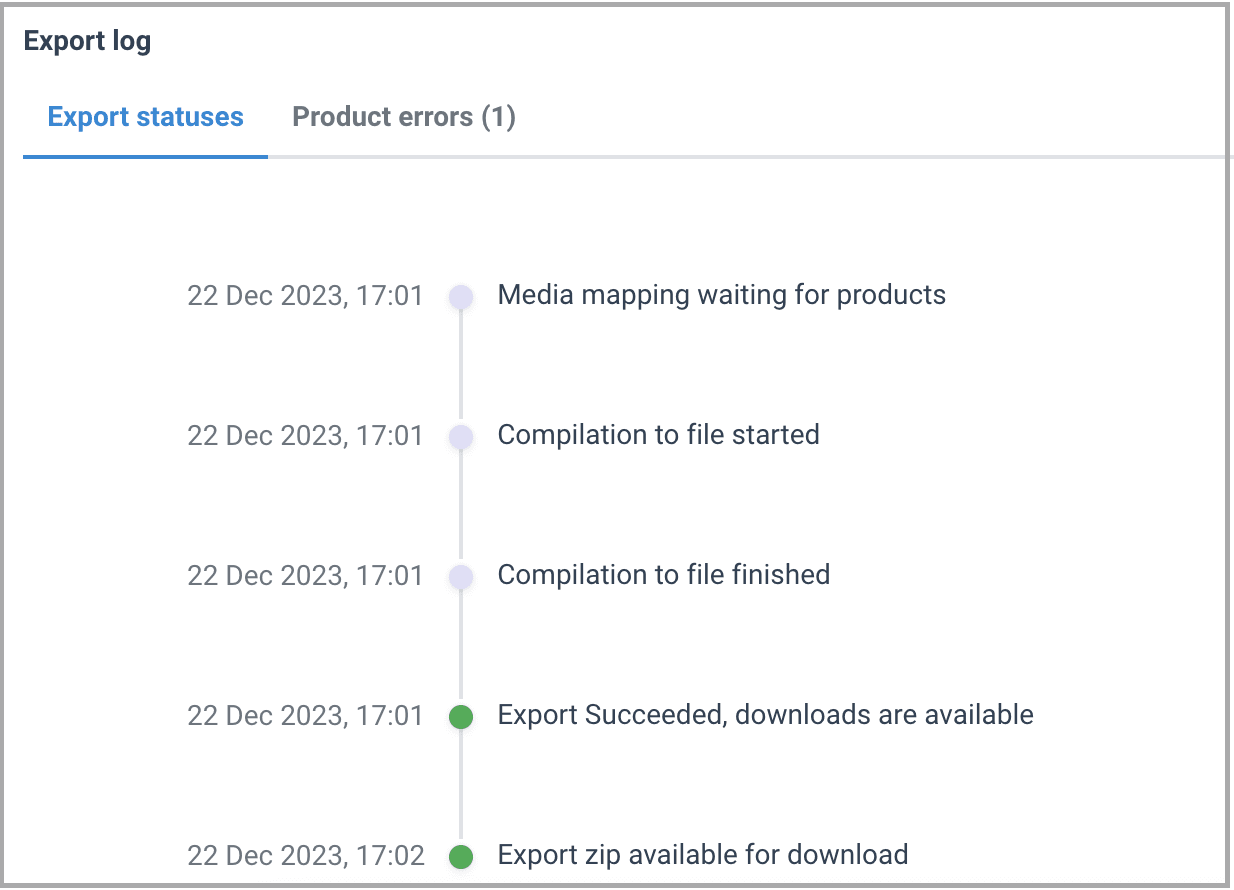Click the green dot for Export Succeeded

461,716
